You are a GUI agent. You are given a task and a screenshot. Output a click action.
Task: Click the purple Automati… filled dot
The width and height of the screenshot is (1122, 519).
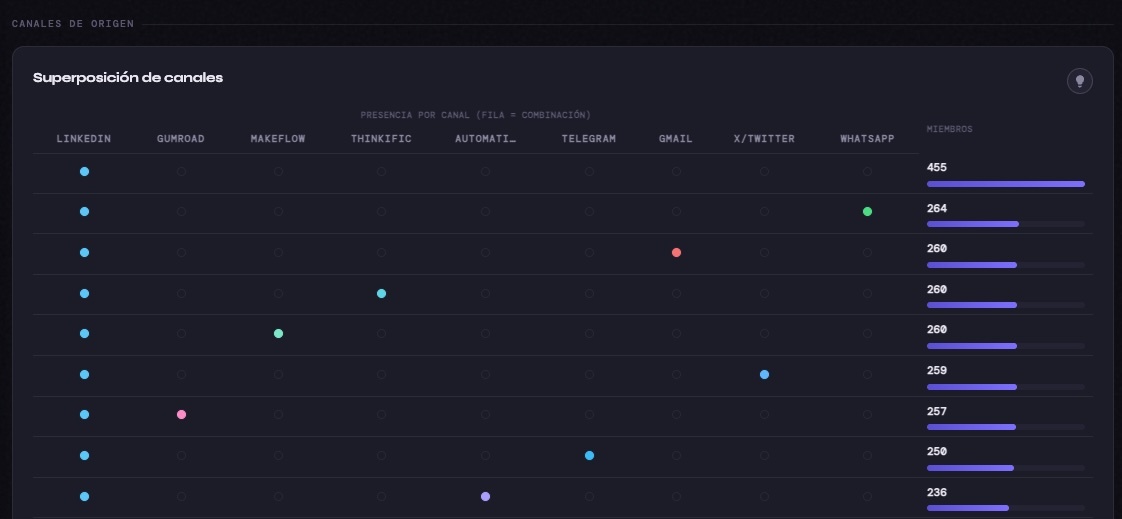(485, 496)
